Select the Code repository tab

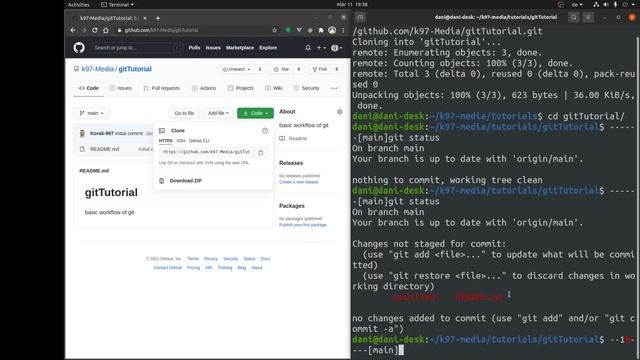[x=89, y=88]
